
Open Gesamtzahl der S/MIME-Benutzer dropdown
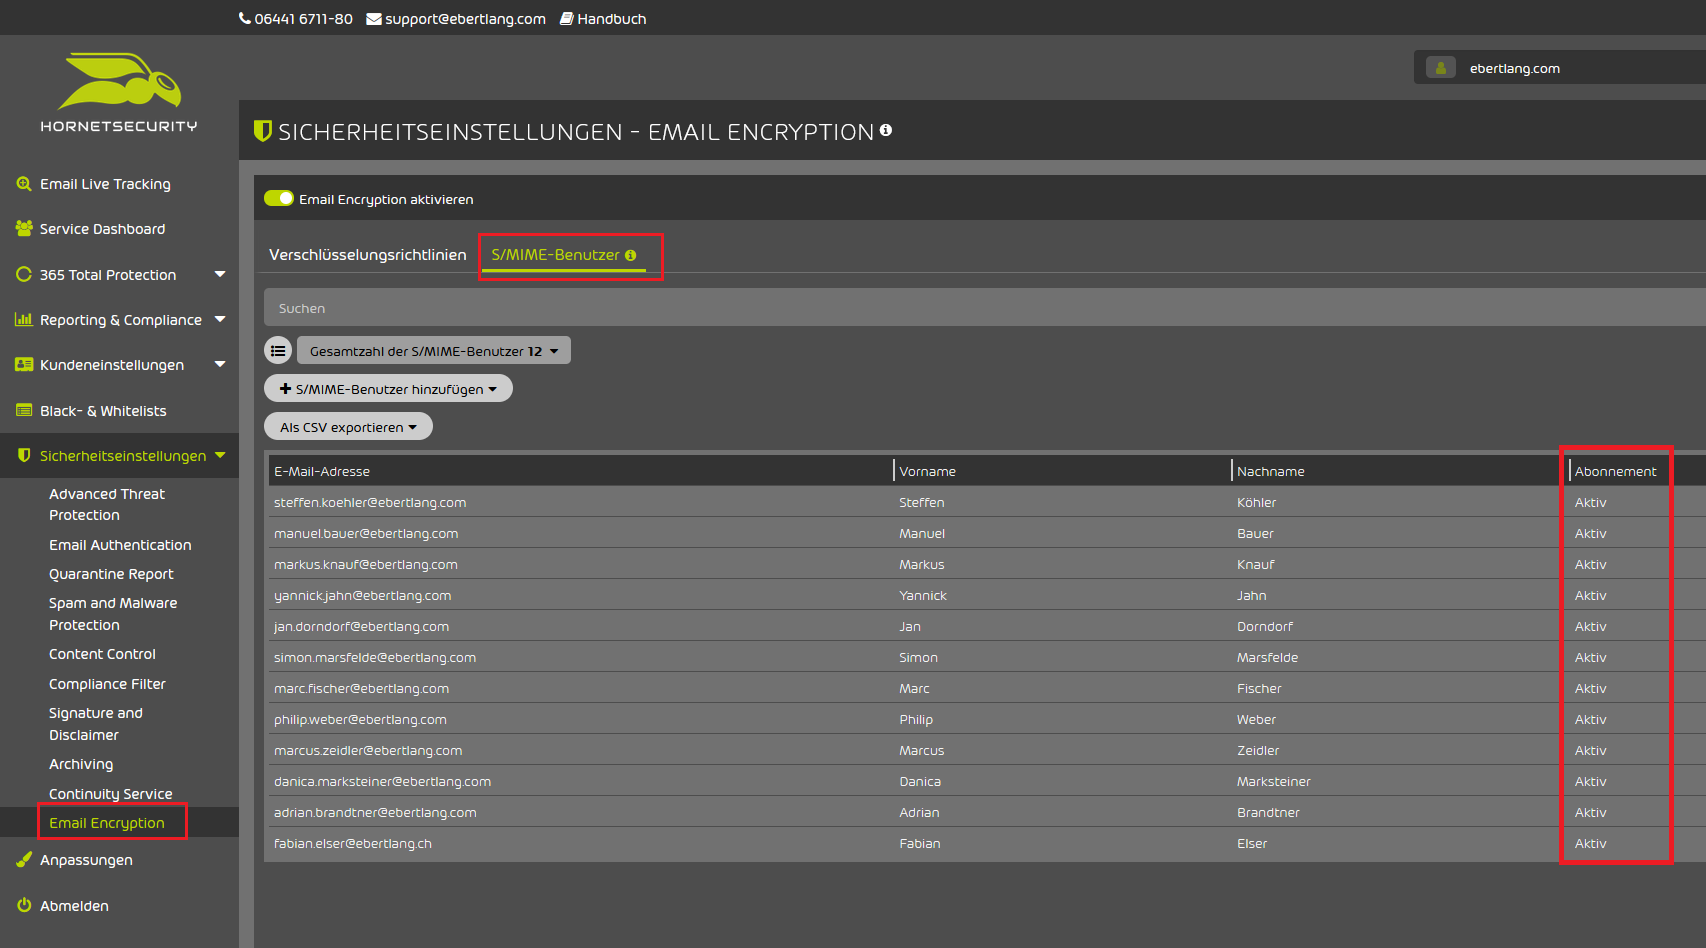click(x=434, y=351)
